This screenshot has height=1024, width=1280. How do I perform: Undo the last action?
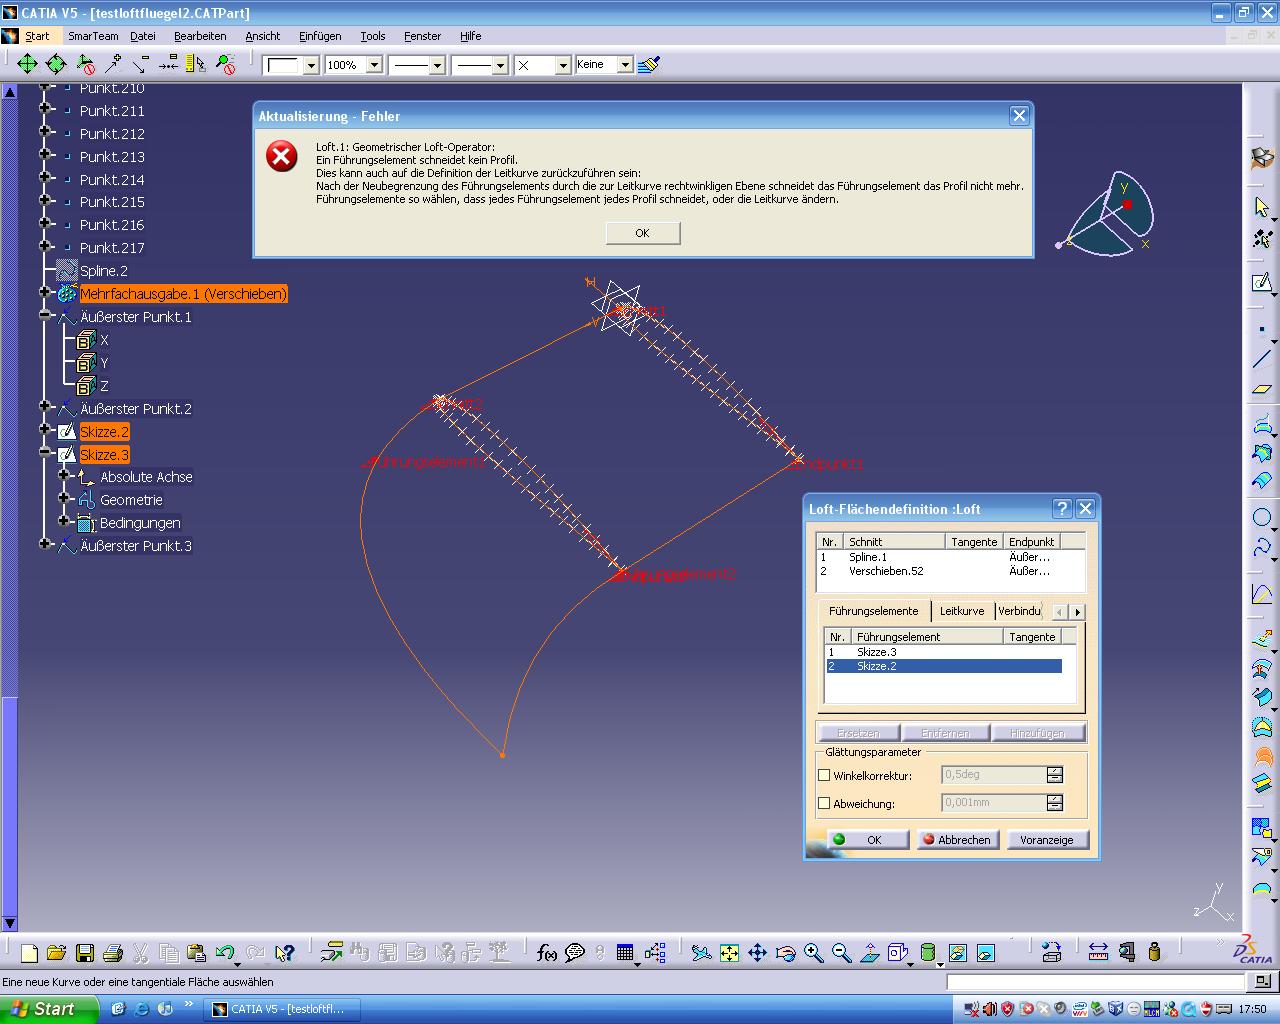click(225, 953)
